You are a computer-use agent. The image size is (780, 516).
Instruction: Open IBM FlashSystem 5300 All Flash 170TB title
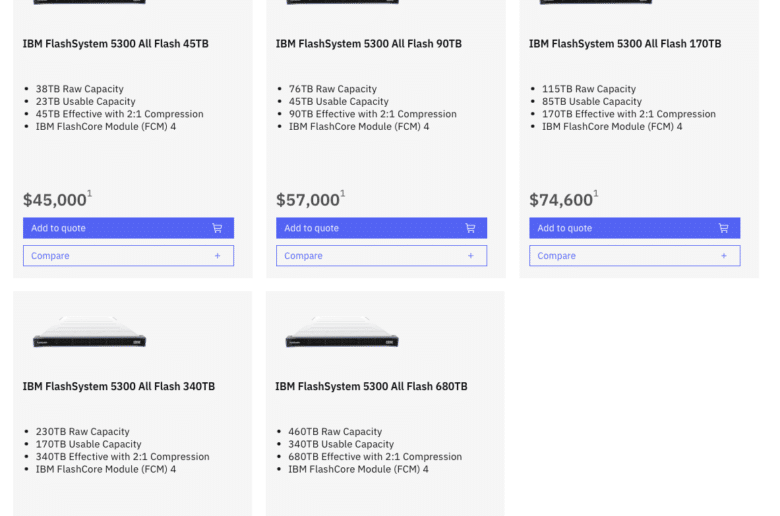coord(625,44)
